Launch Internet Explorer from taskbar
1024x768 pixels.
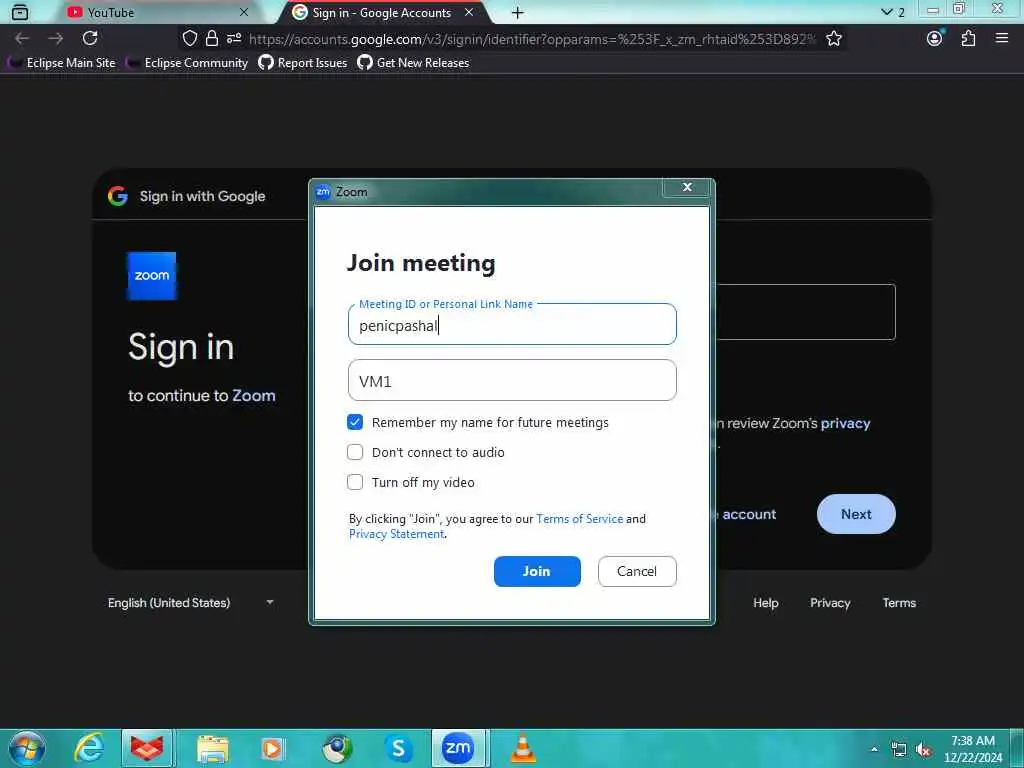tap(89, 748)
